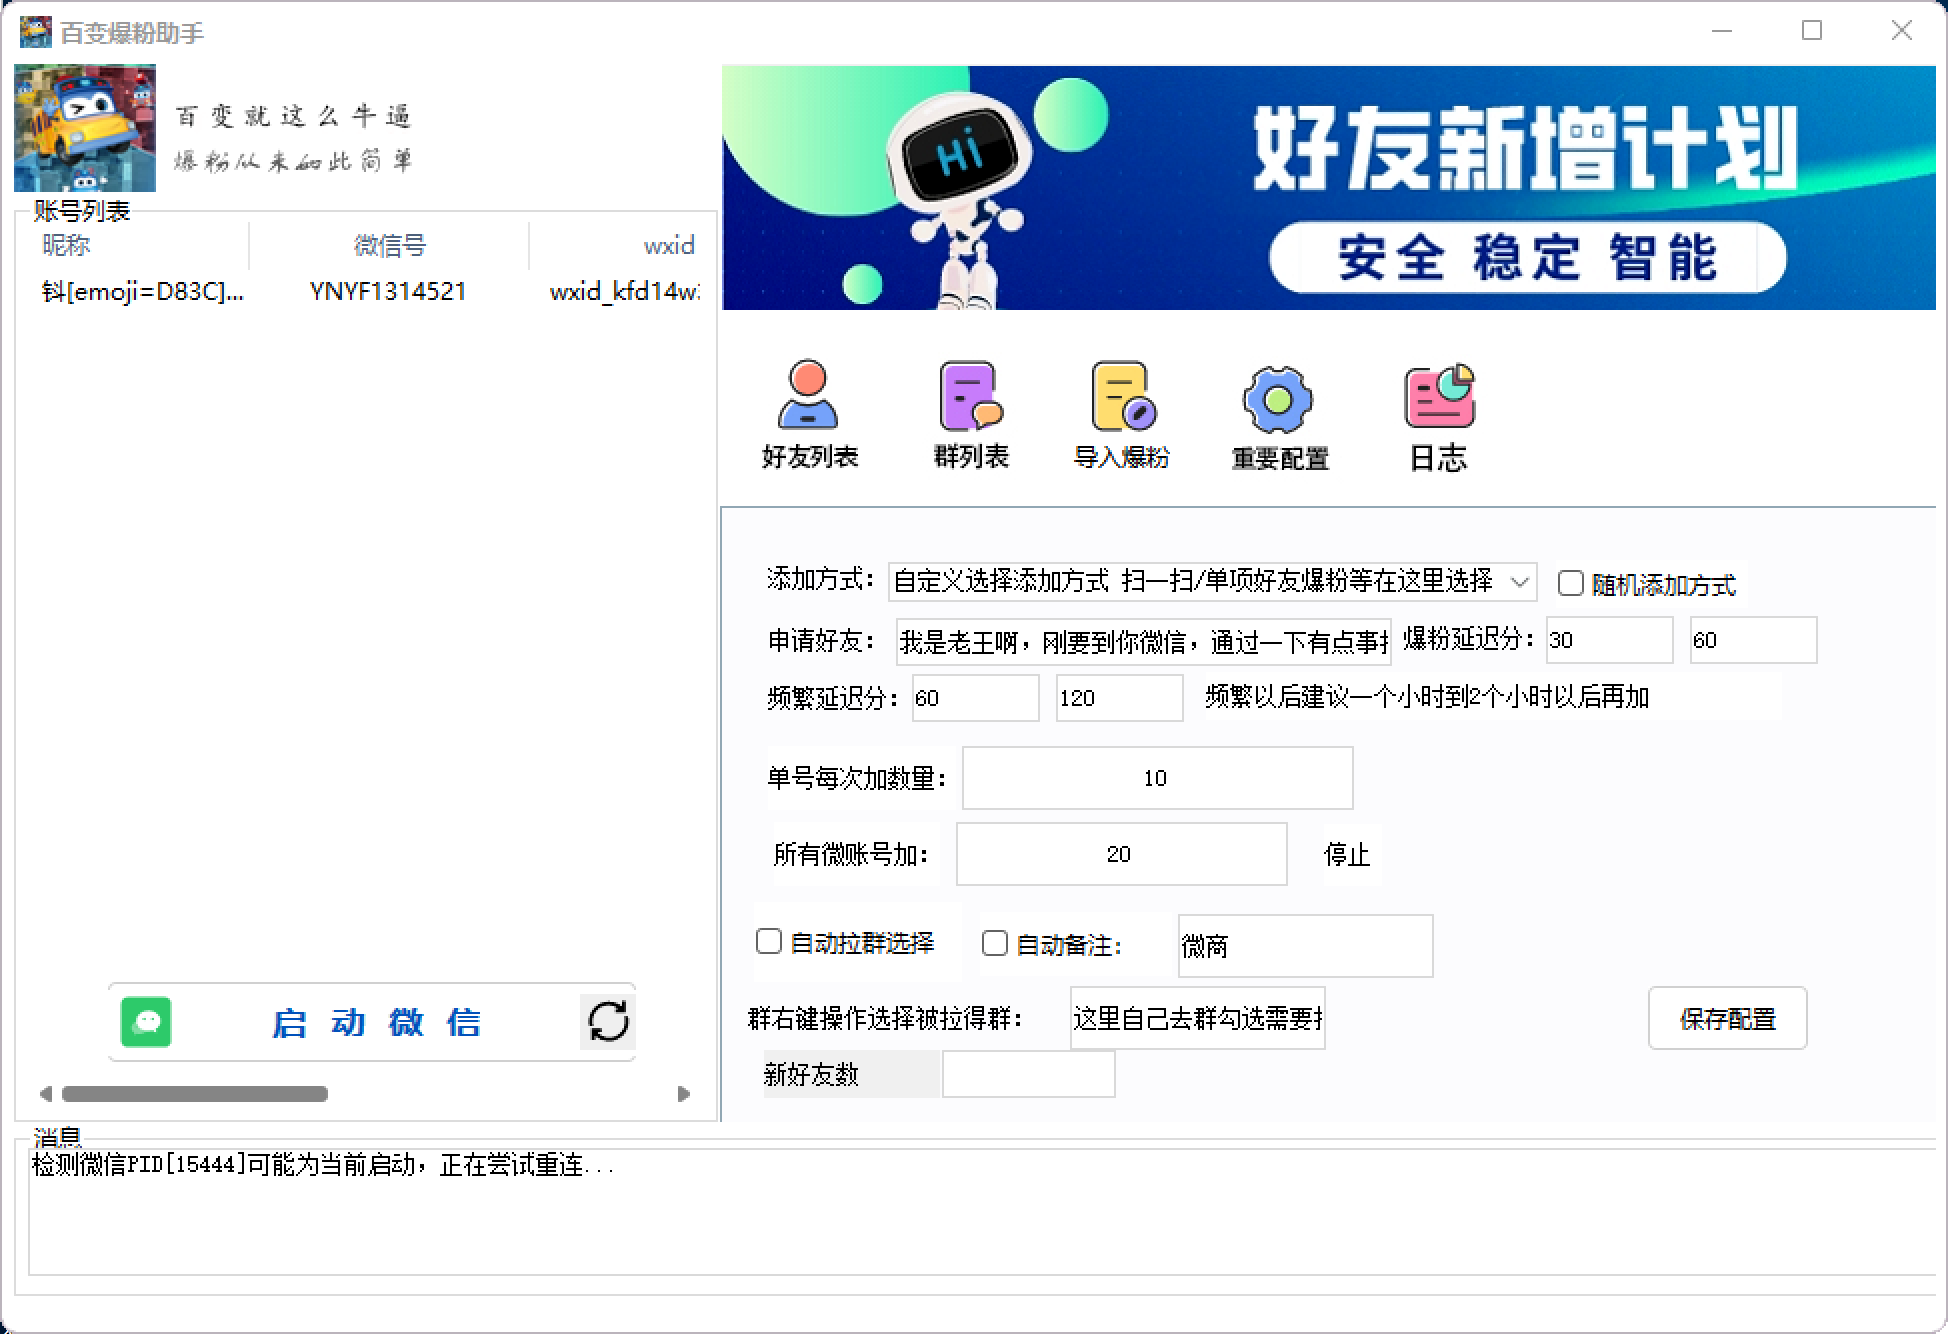Click 自动备注 text field 微商

pyautogui.click(x=1305, y=946)
